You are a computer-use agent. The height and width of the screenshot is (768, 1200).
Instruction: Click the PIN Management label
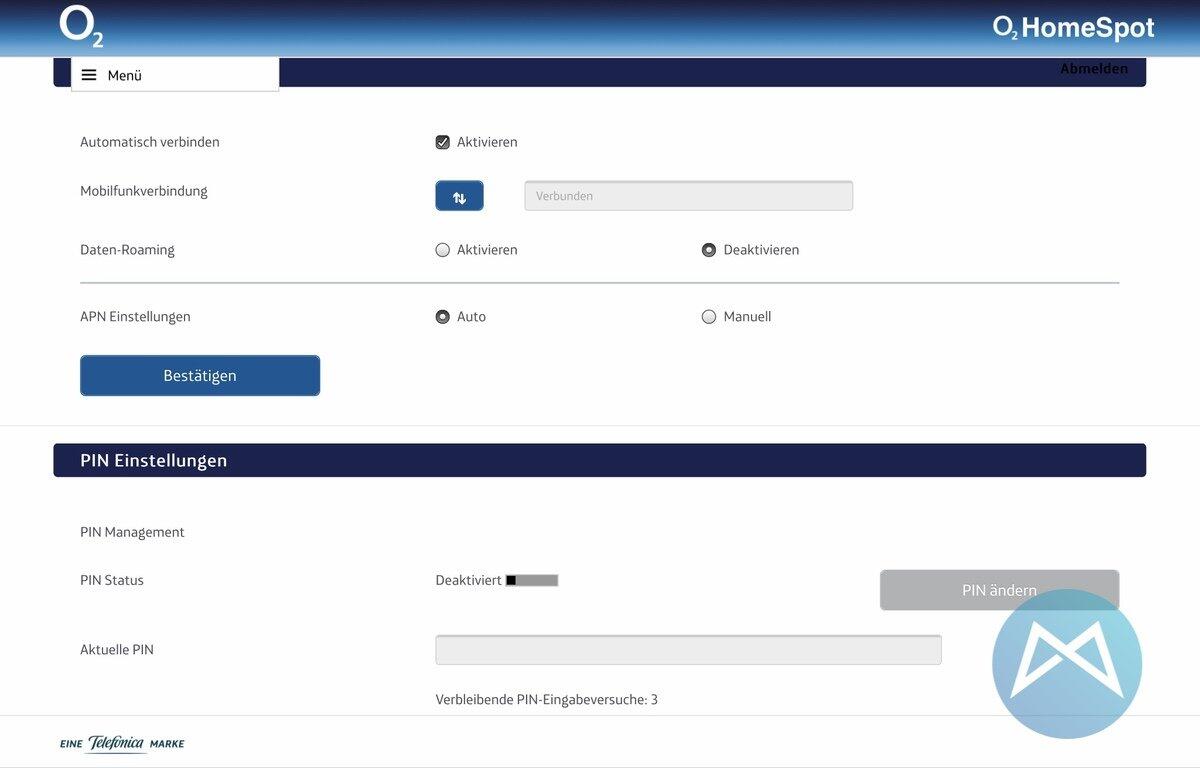click(x=132, y=532)
